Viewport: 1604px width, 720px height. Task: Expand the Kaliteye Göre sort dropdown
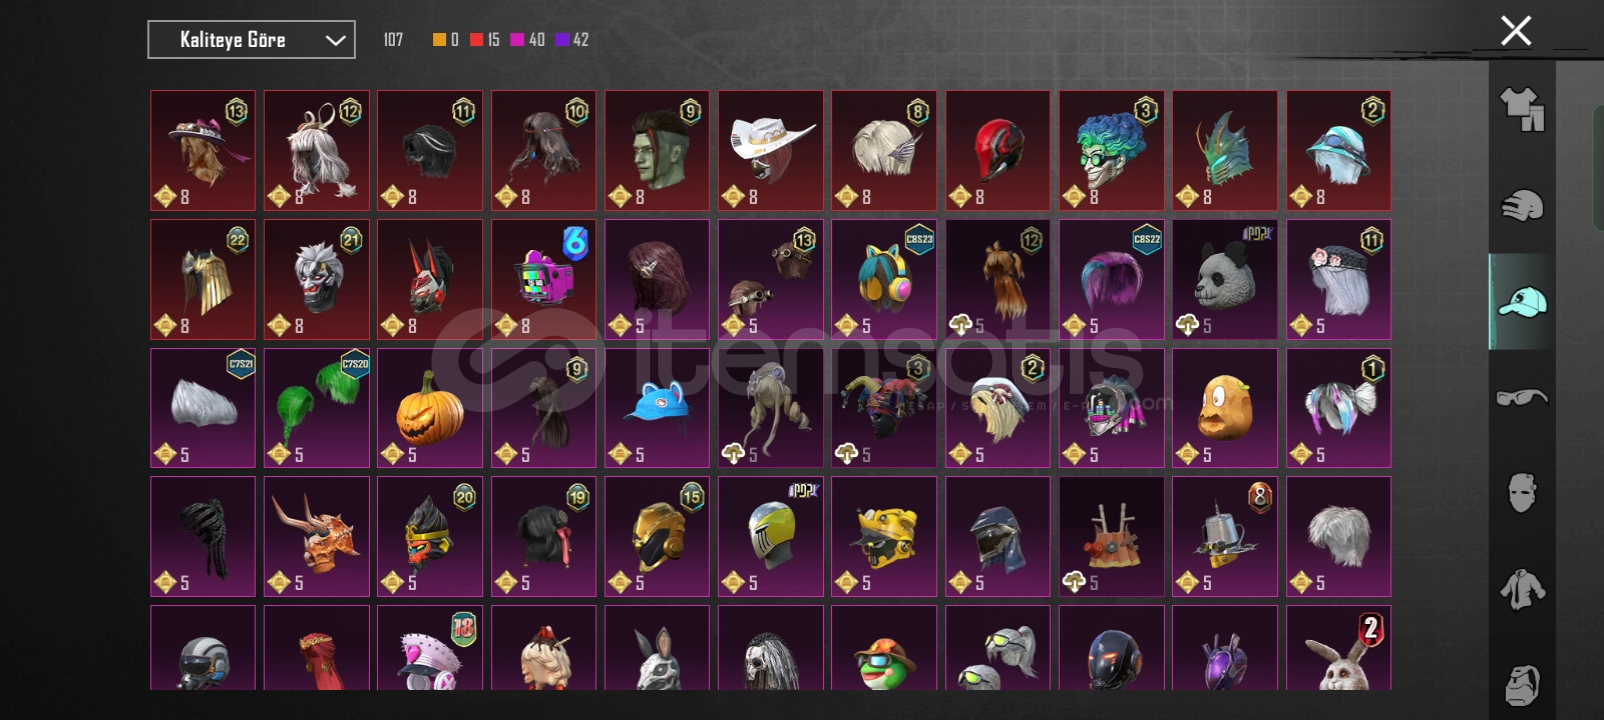[251, 40]
